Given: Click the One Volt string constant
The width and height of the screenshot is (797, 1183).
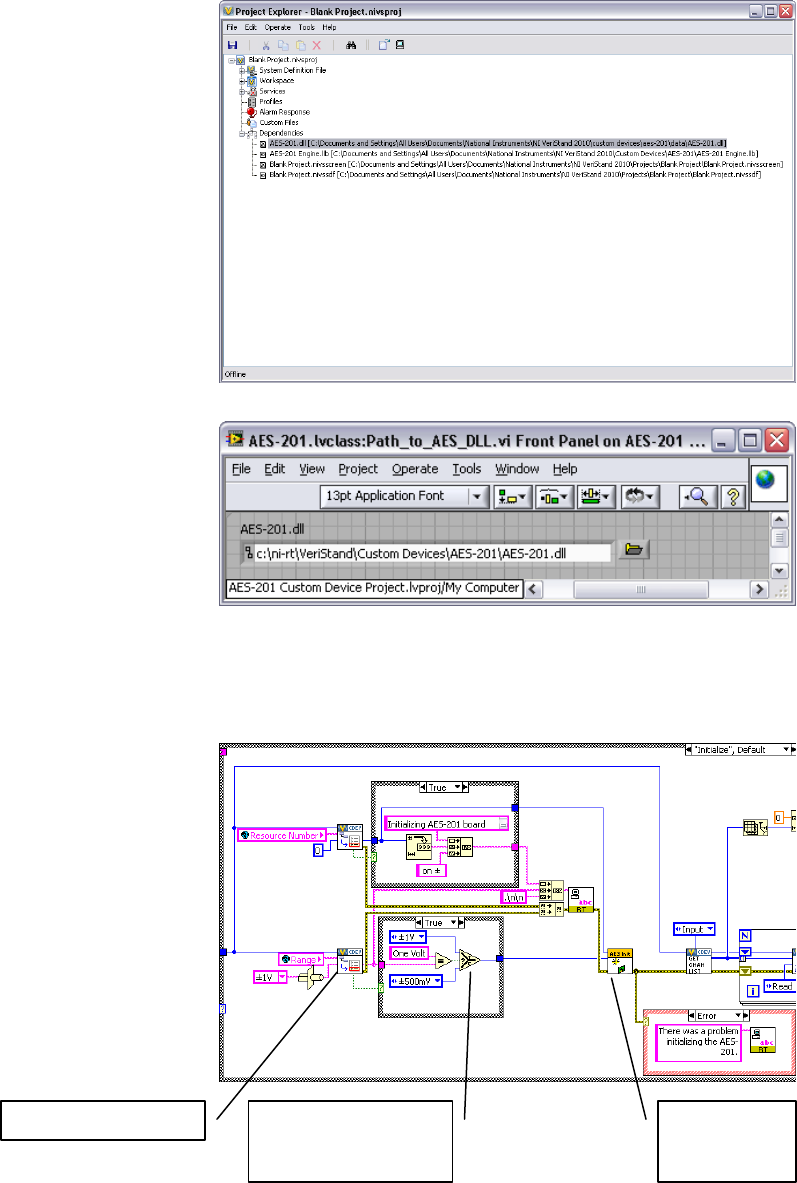Looking at the screenshot, I should pos(410,953).
